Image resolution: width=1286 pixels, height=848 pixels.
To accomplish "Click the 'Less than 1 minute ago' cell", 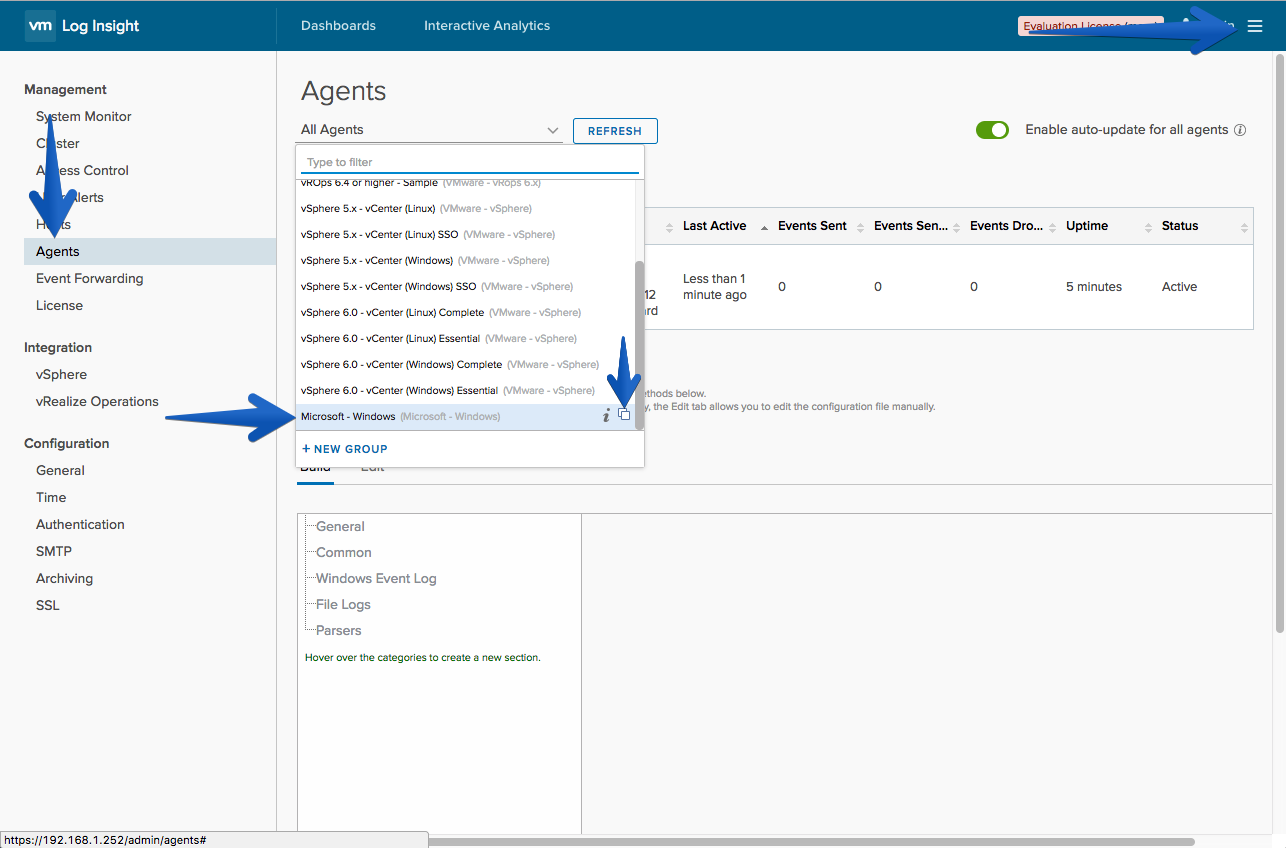I will tap(715, 287).
